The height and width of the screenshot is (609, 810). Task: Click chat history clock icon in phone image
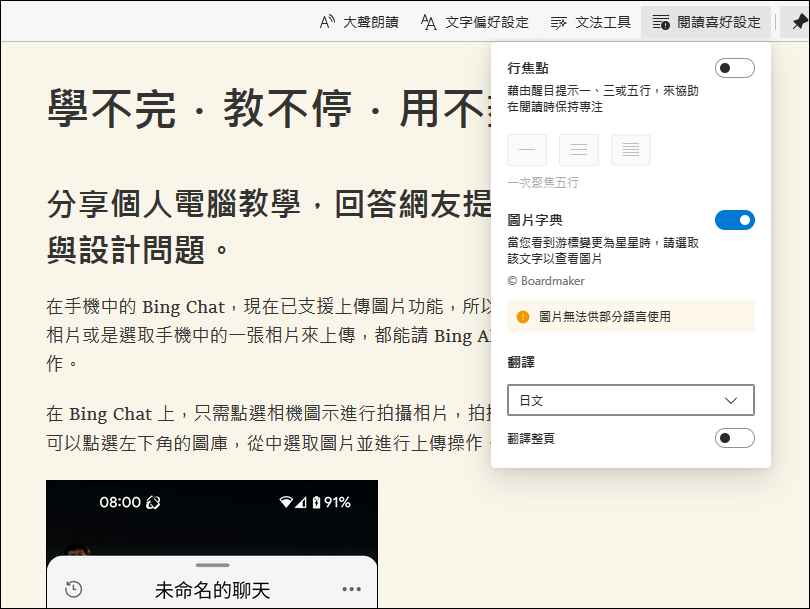[74, 589]
